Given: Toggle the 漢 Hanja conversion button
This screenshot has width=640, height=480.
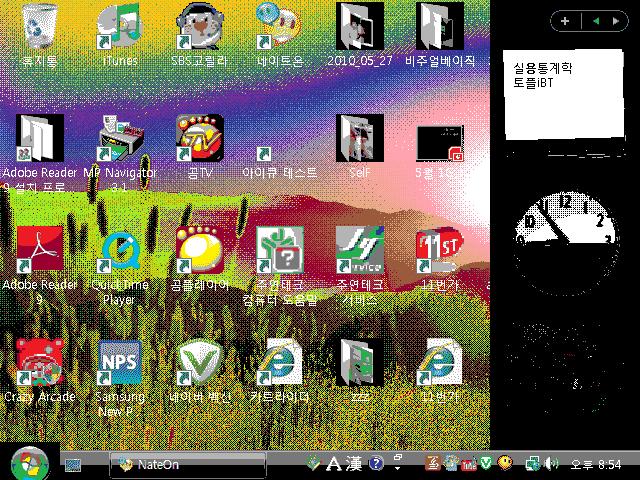Looking at the screenshot, I should point(353,463).
